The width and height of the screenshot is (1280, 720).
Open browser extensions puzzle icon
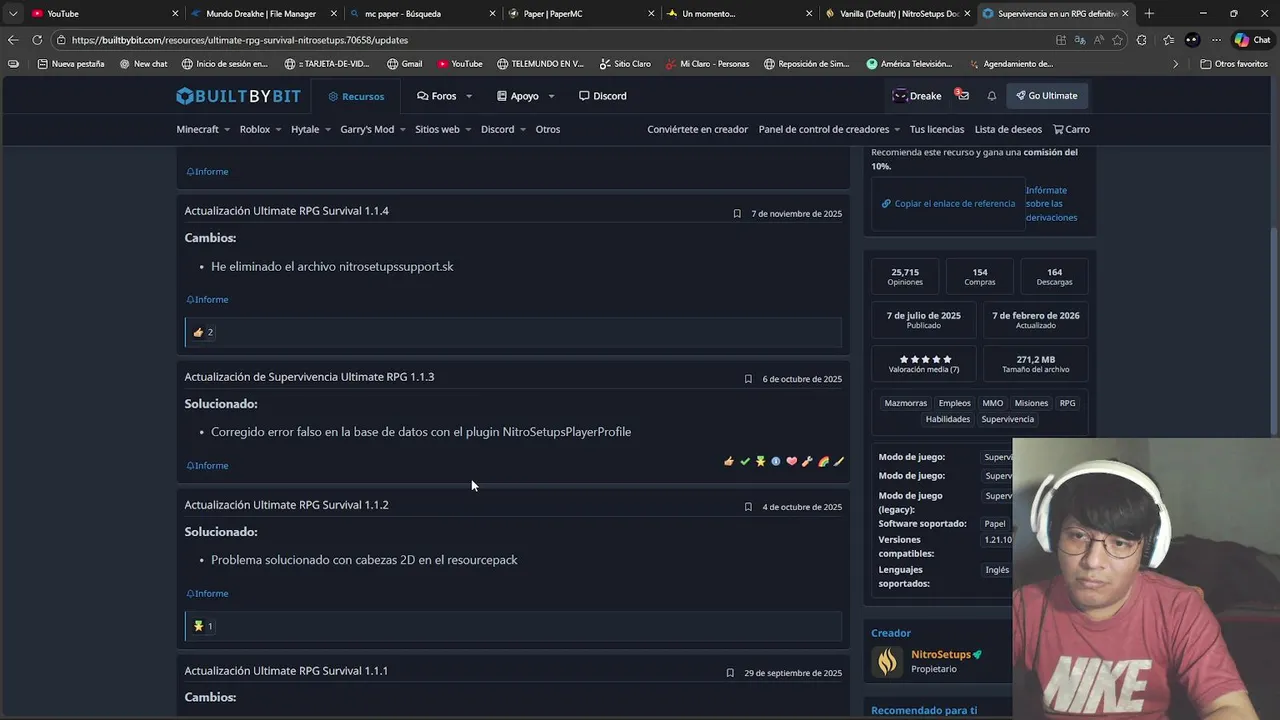[x=1142, y=40]
